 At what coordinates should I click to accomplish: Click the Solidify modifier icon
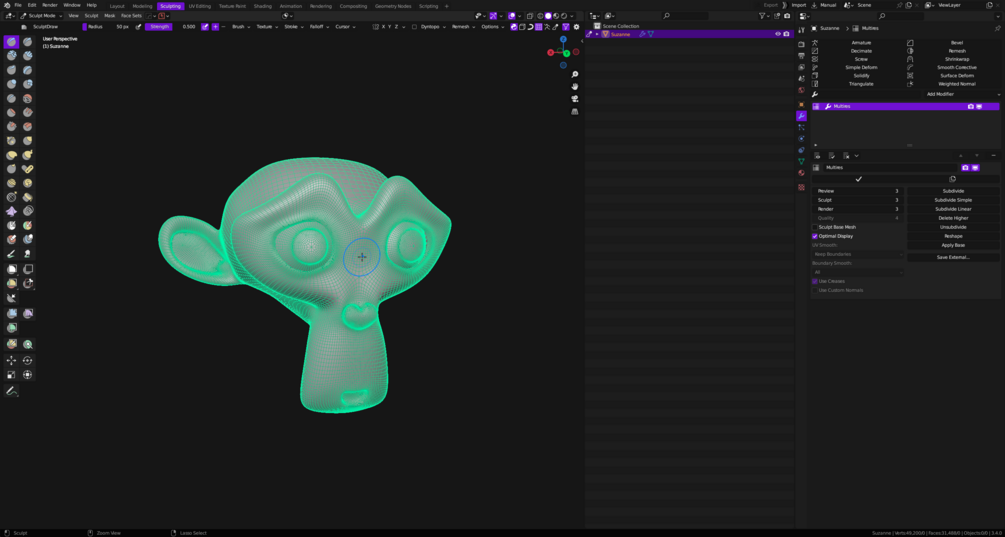pos(815,76)
